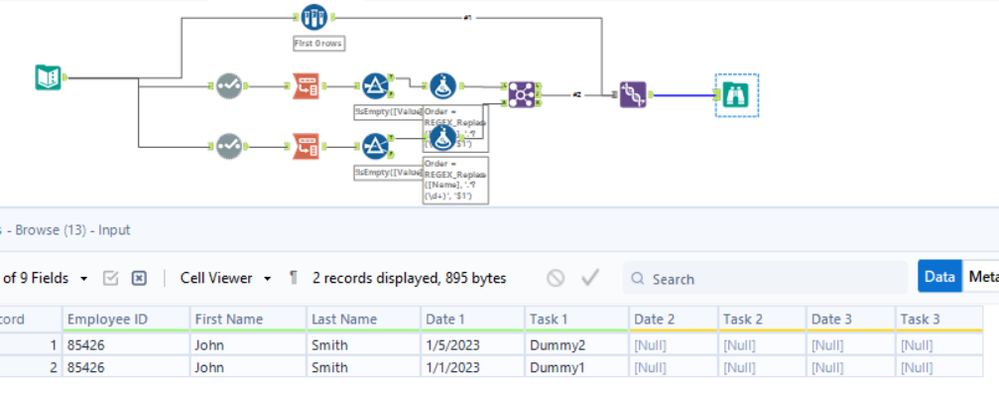Select Employee ID 85426 in record 2
This screenshot has height=395, width=999.
126,368
